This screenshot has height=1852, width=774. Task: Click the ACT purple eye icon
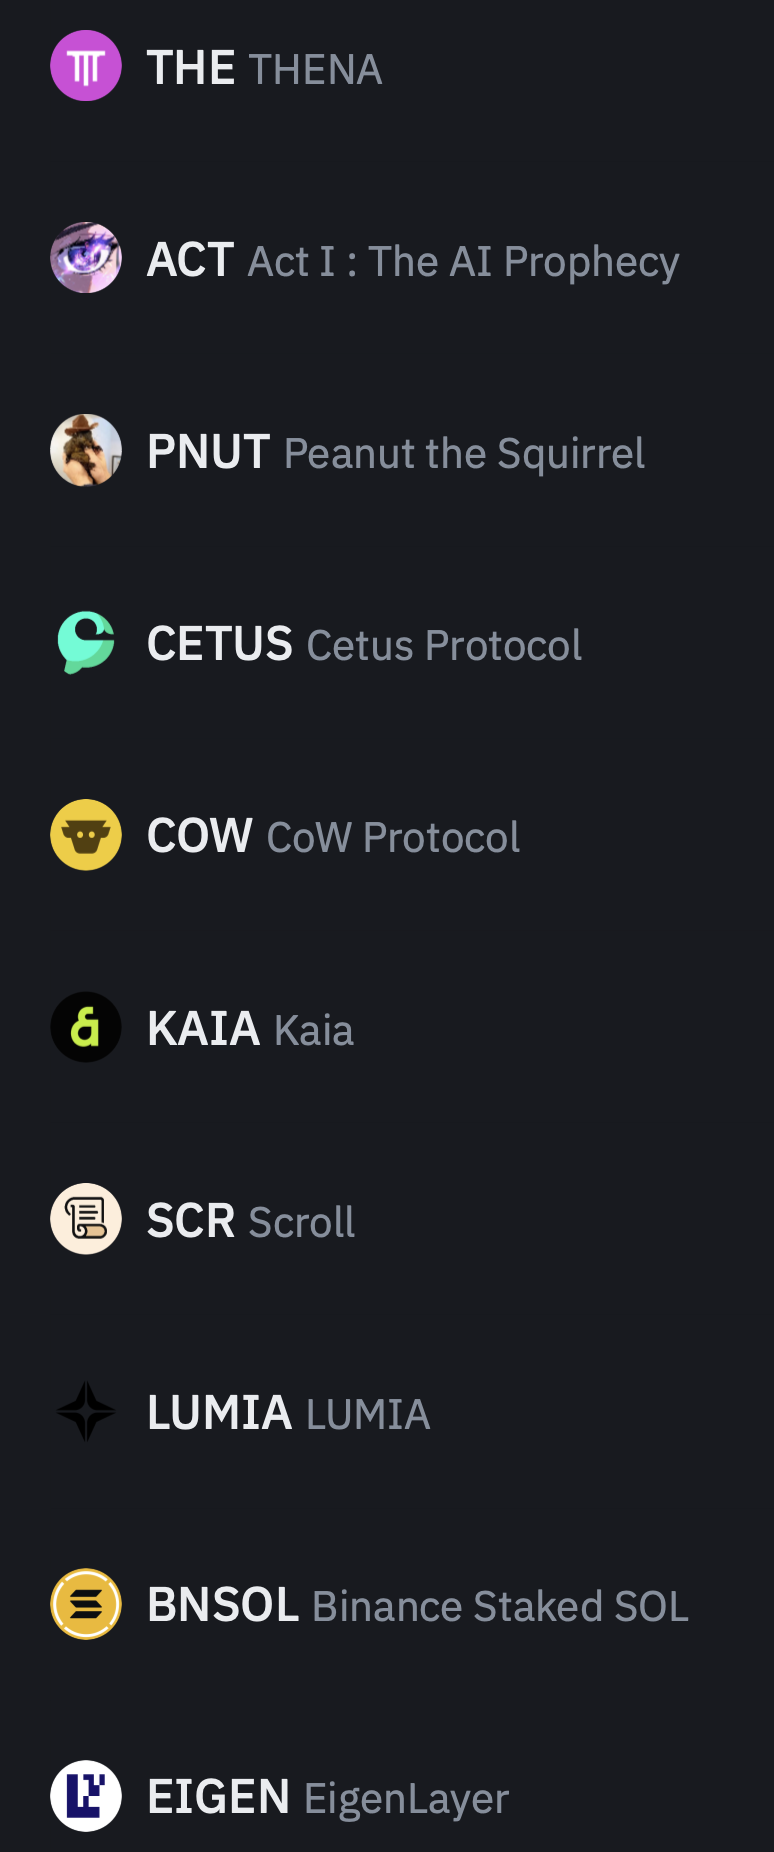[x=86, y=258]
